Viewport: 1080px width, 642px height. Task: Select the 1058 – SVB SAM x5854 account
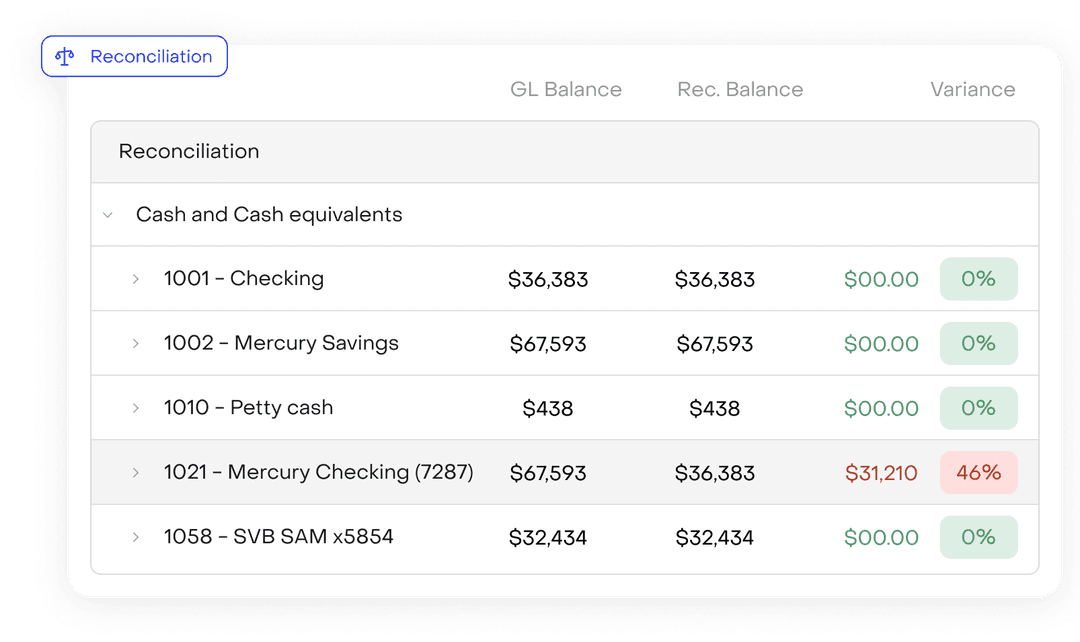coord(278,537)
